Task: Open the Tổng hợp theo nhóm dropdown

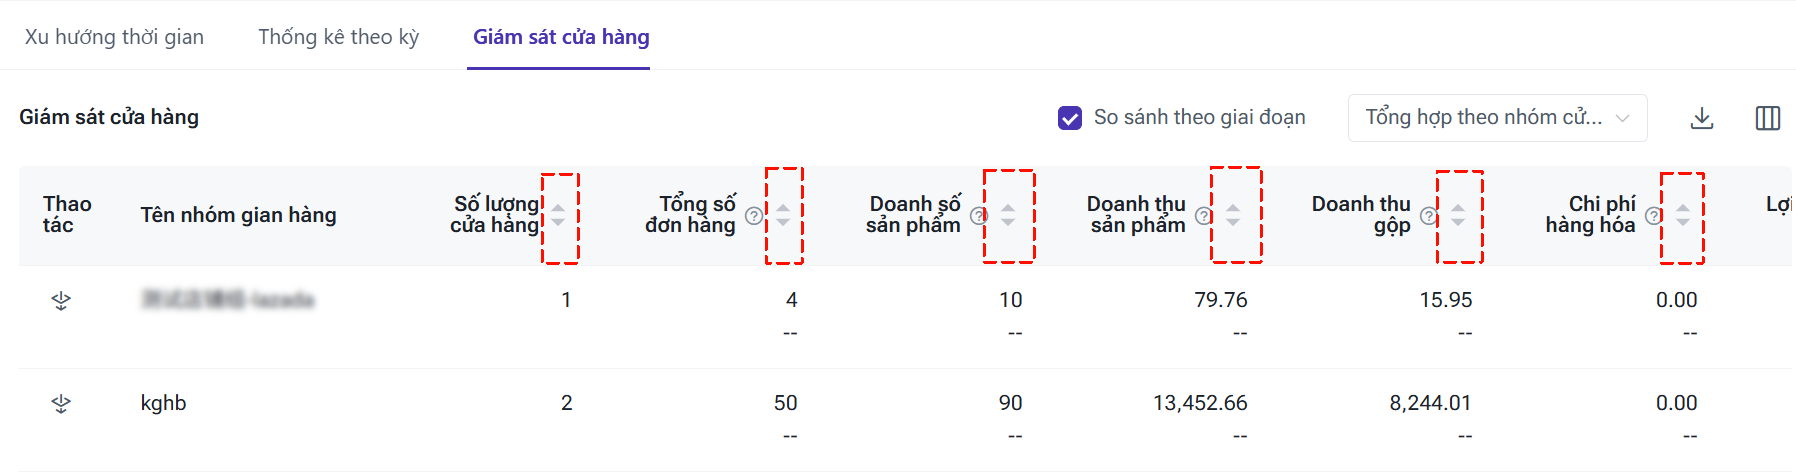Action: pos(1496,118)
